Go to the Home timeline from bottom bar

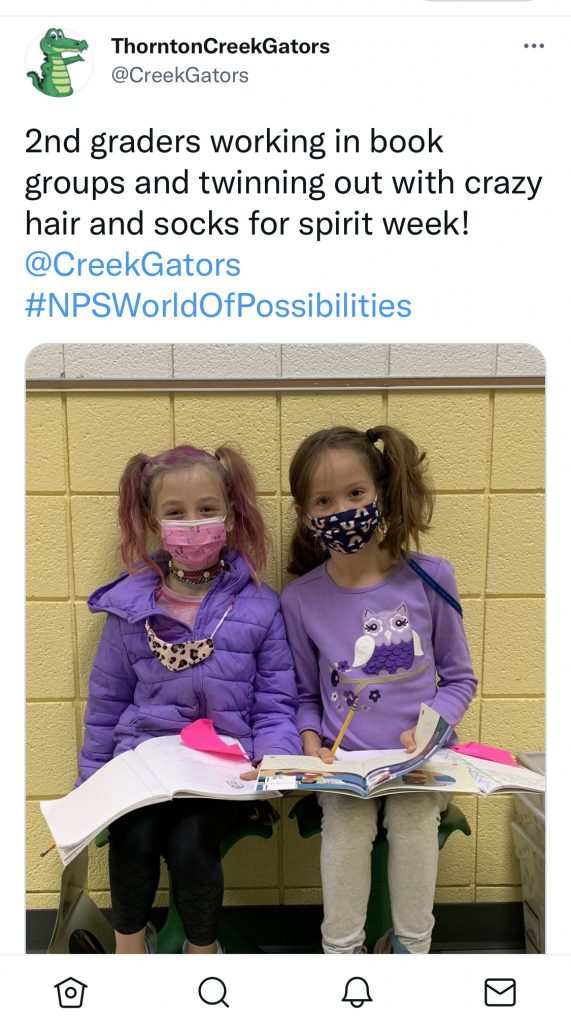71,993
